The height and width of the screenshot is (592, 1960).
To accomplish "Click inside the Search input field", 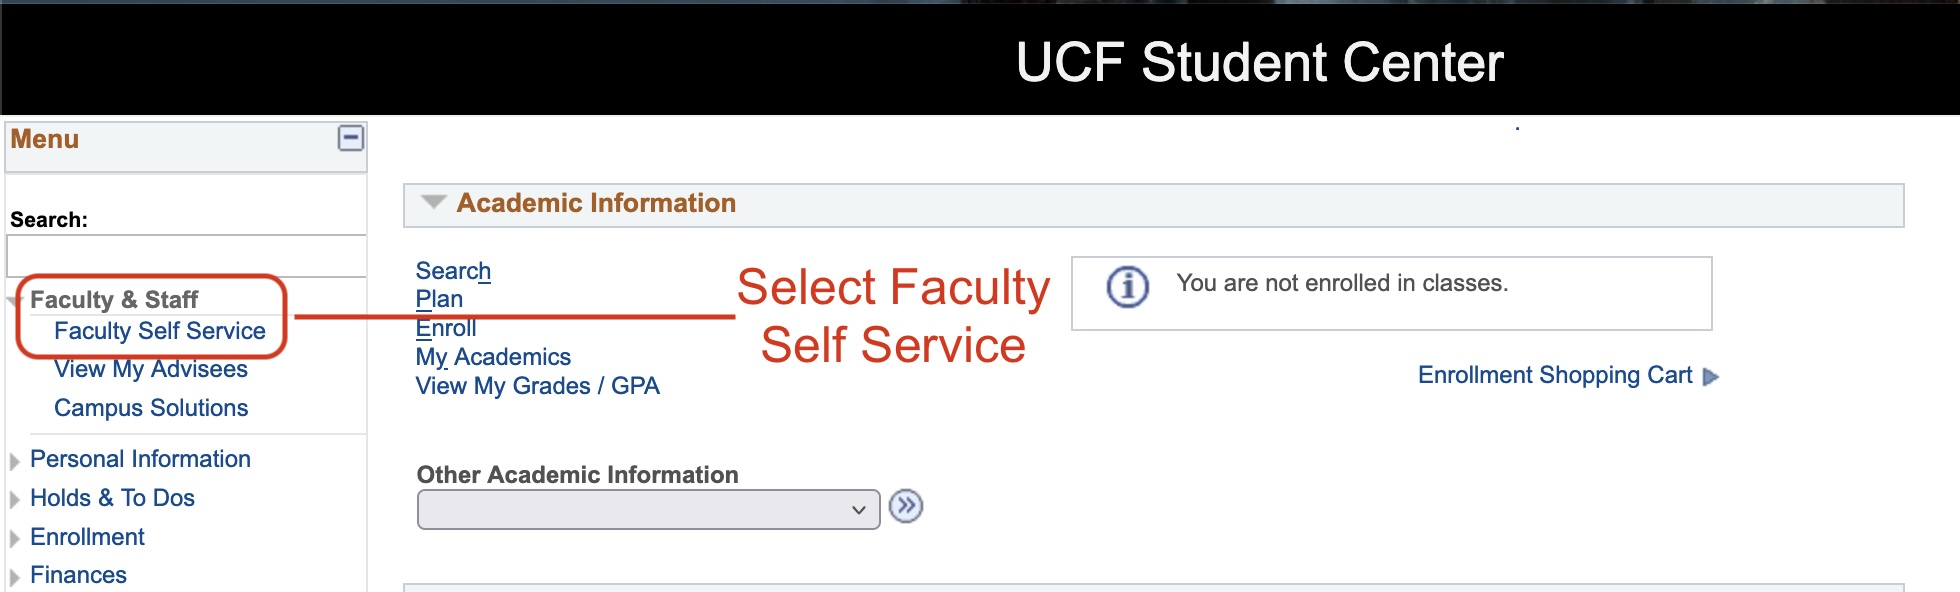I will pyautogui.click(x=188, y=255).
